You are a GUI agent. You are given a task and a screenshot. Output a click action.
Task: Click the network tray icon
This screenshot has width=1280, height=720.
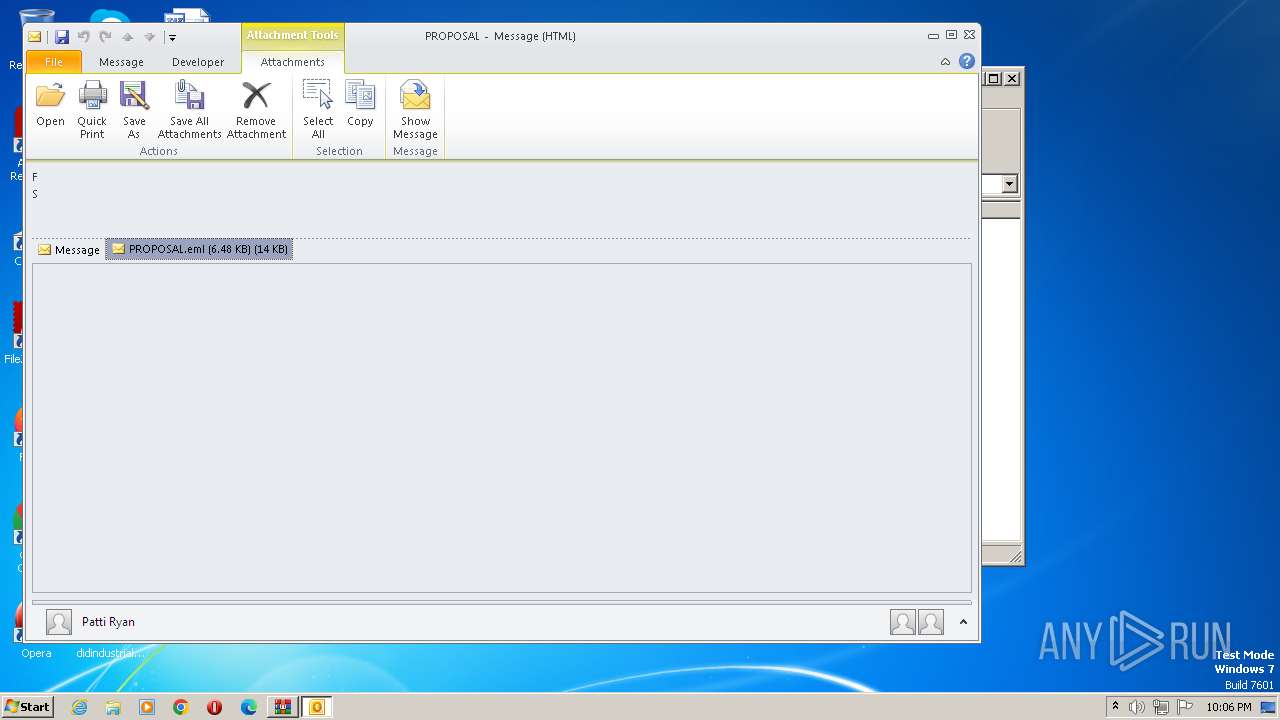1161,707
